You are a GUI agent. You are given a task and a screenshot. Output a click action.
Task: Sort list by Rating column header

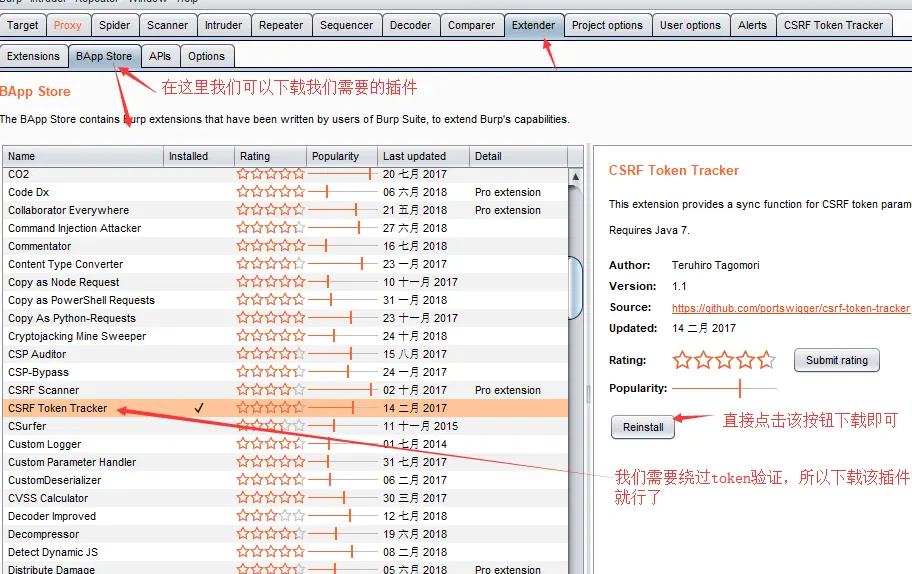coord(270,156)
